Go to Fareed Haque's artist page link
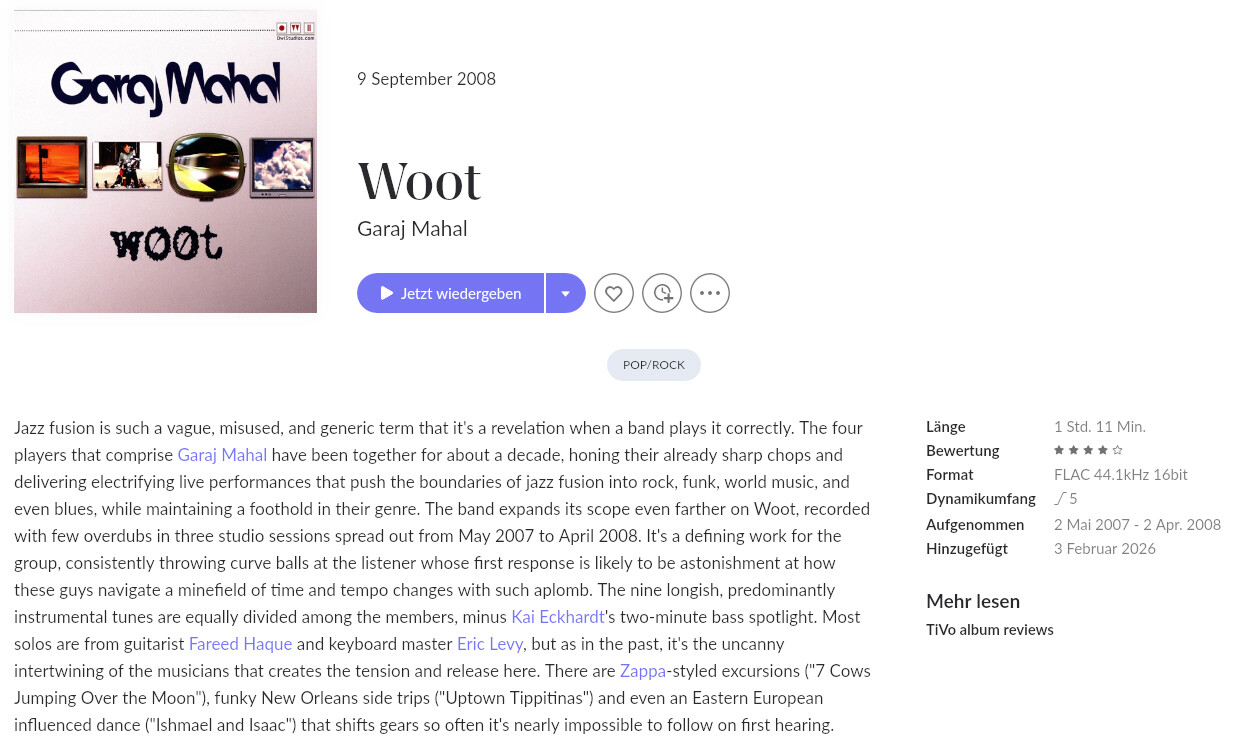This screenshot has height=741, width=1235. 240,644
